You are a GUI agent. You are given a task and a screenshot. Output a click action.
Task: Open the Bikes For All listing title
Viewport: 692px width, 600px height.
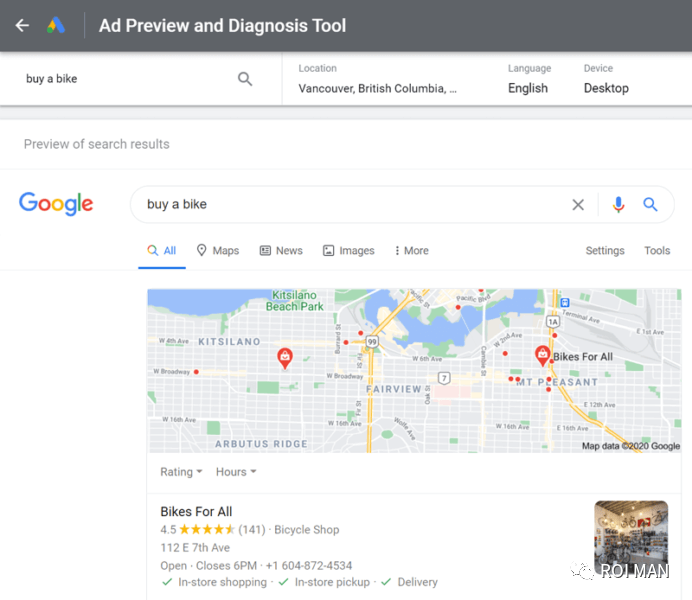pyautogui.click(x=196, y=512)
